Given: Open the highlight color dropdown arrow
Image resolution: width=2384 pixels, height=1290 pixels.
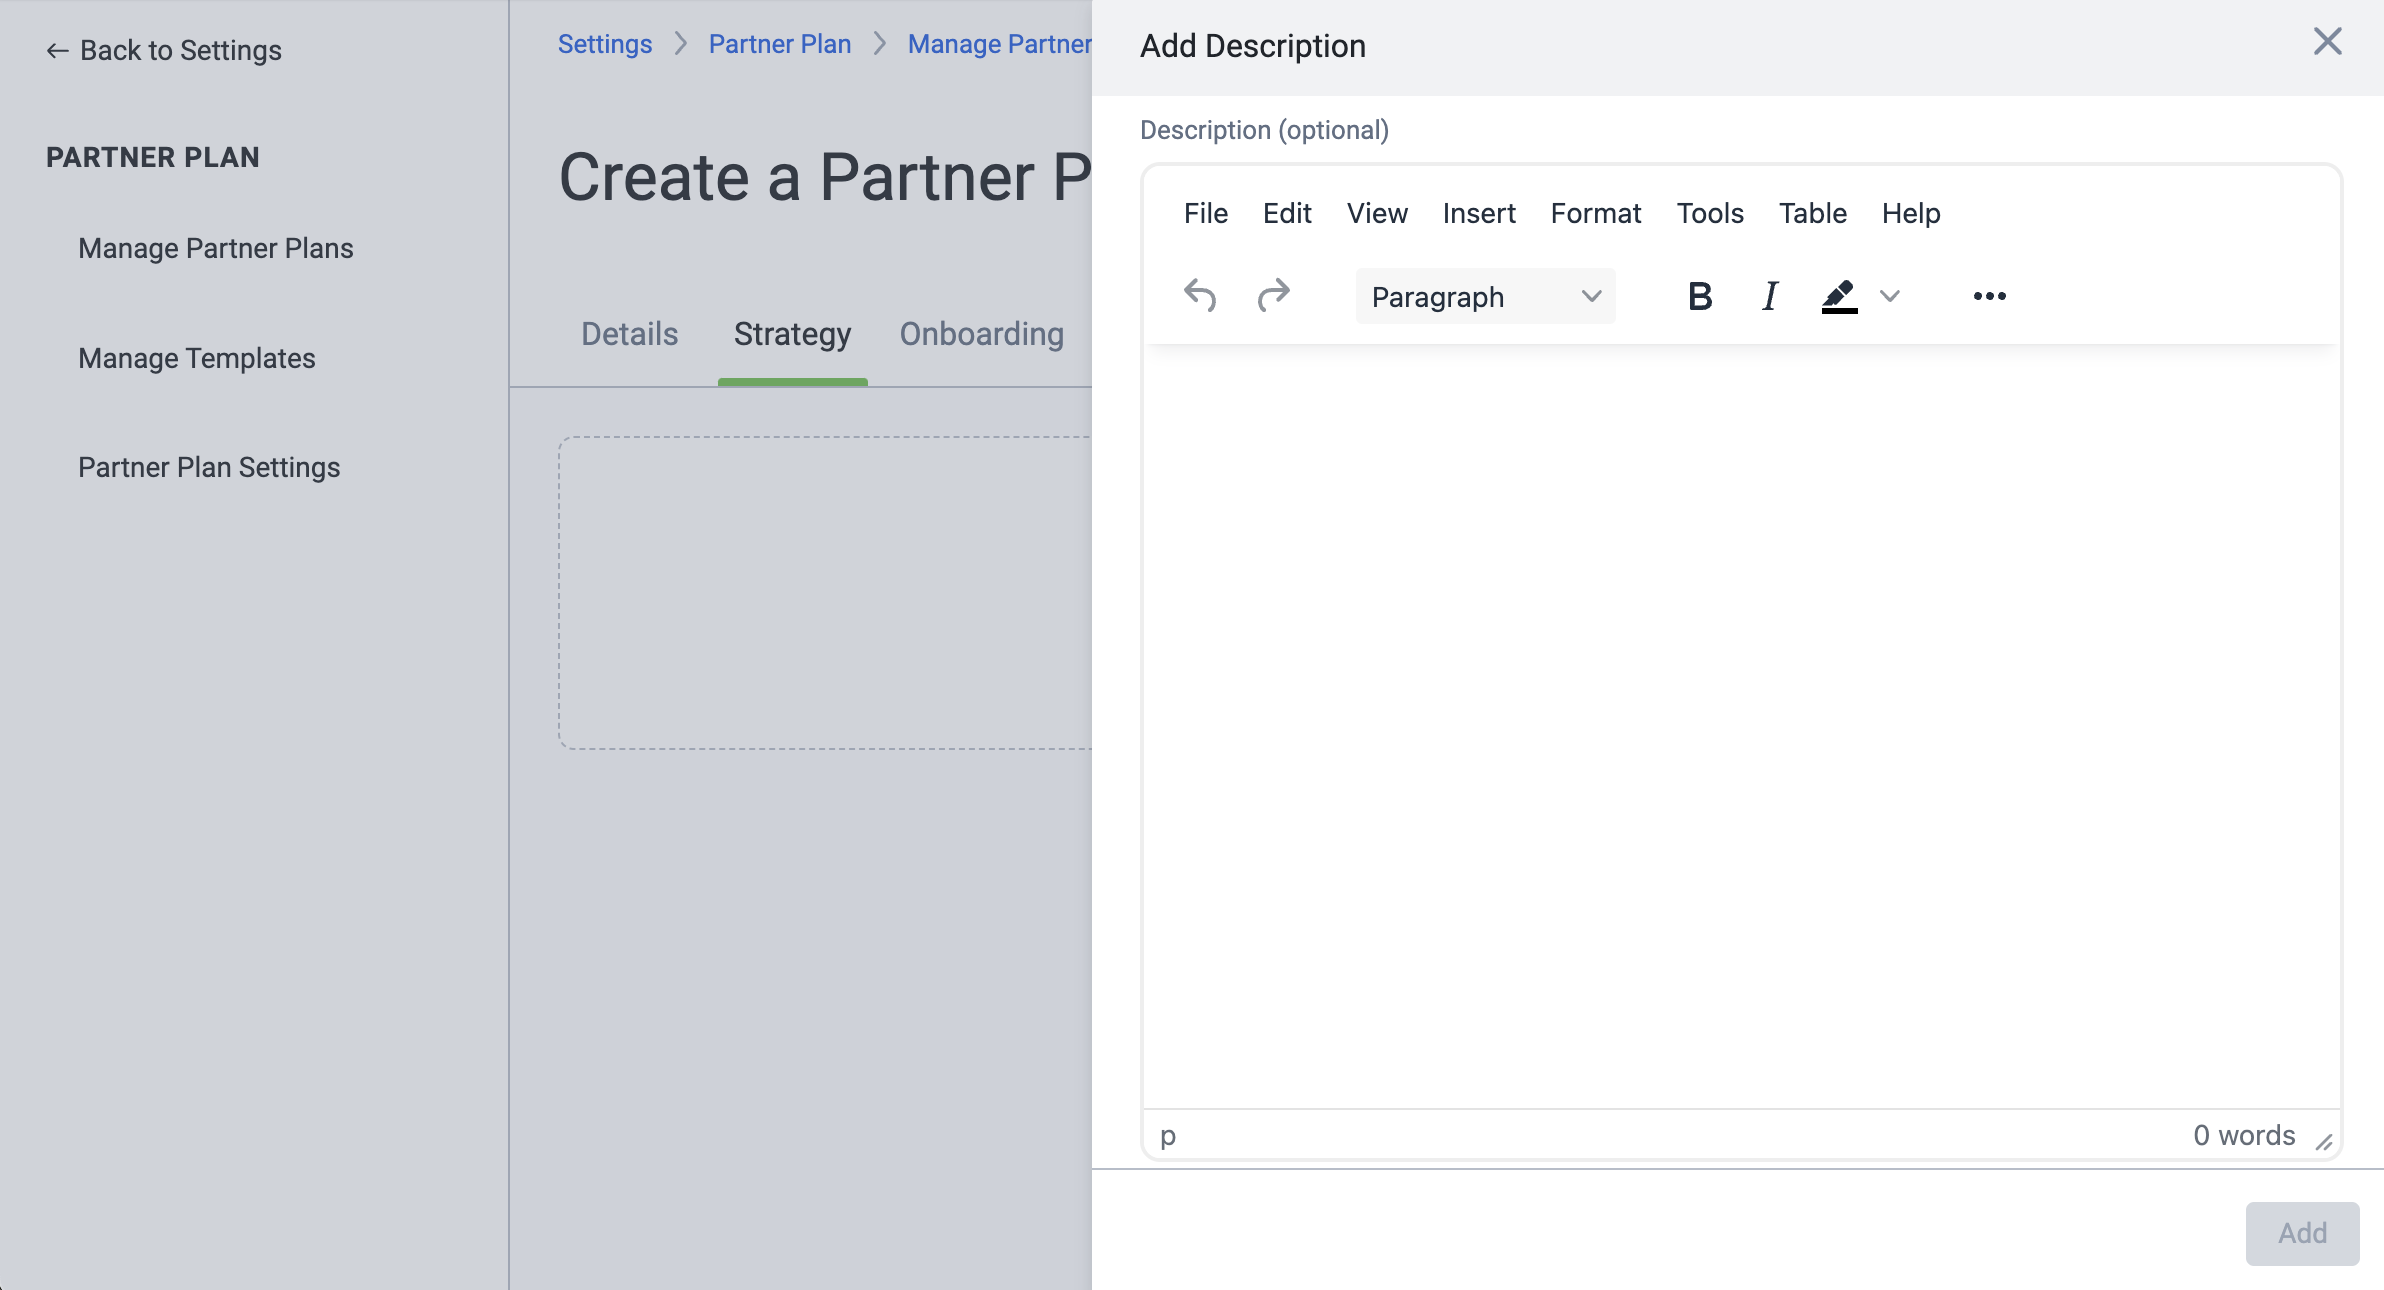Looking at the screenshot, I should [1889, 296].
